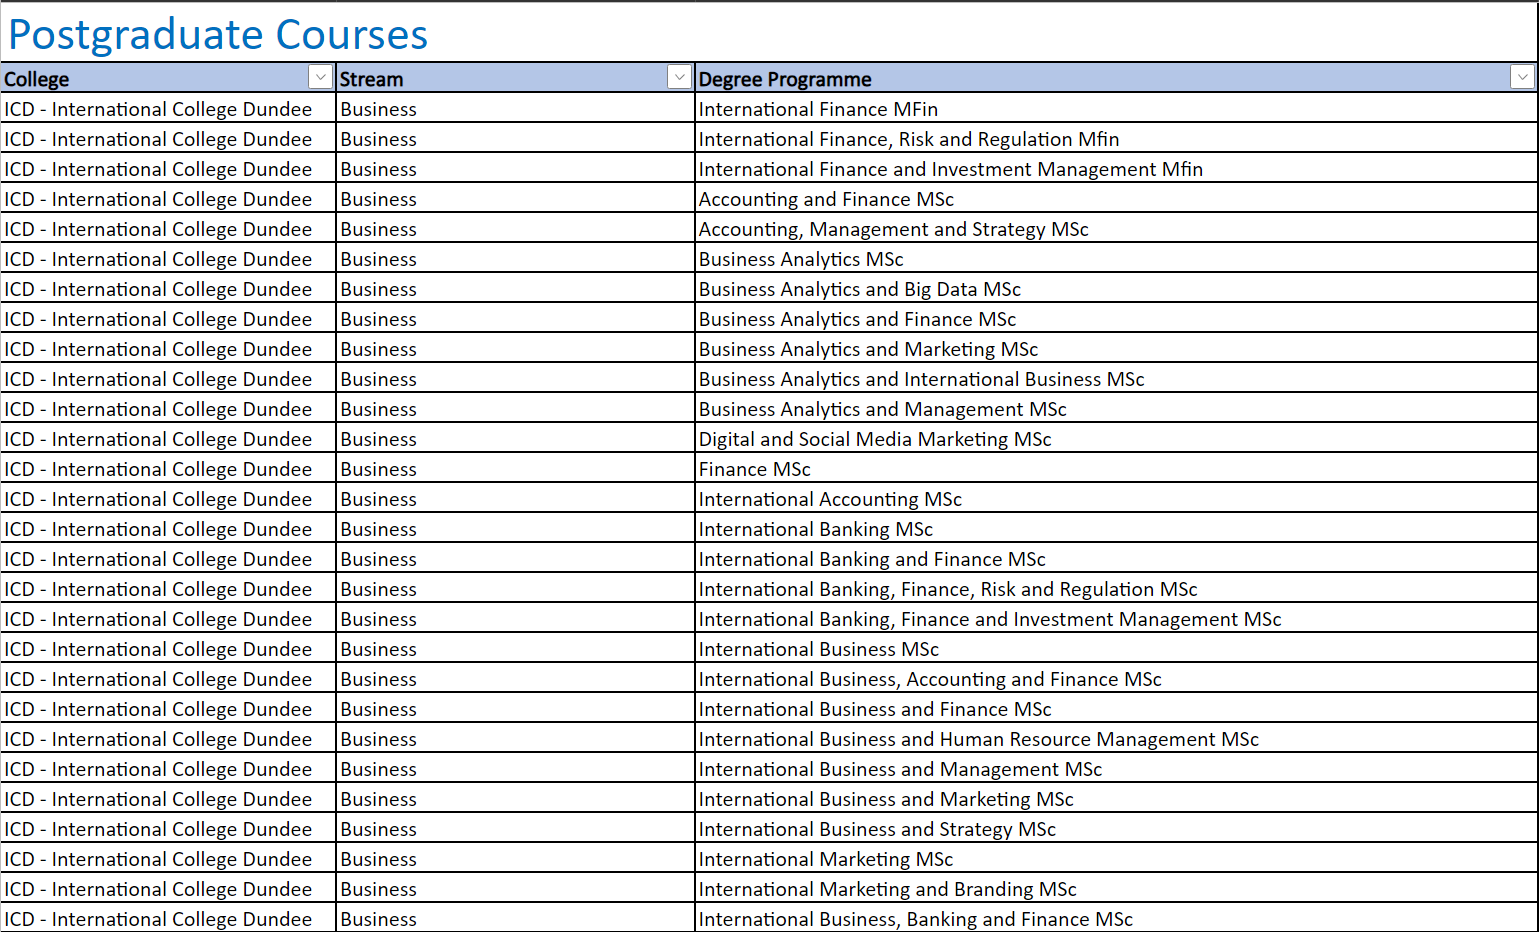Select International Business and Finance MSc

(1116, 709)
